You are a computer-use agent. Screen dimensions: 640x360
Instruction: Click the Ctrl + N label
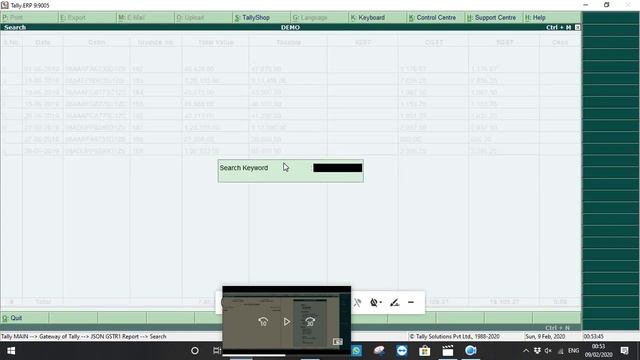pos(557,328)
